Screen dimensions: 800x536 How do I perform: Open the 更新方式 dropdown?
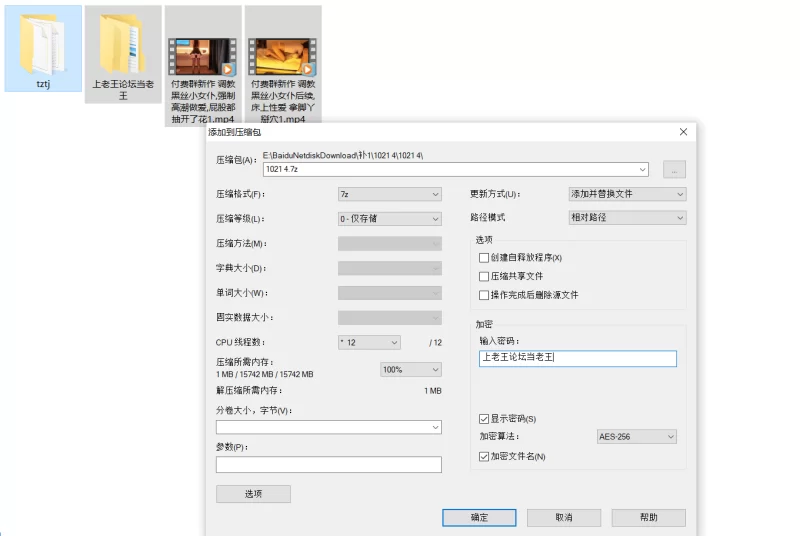point(626,194)
